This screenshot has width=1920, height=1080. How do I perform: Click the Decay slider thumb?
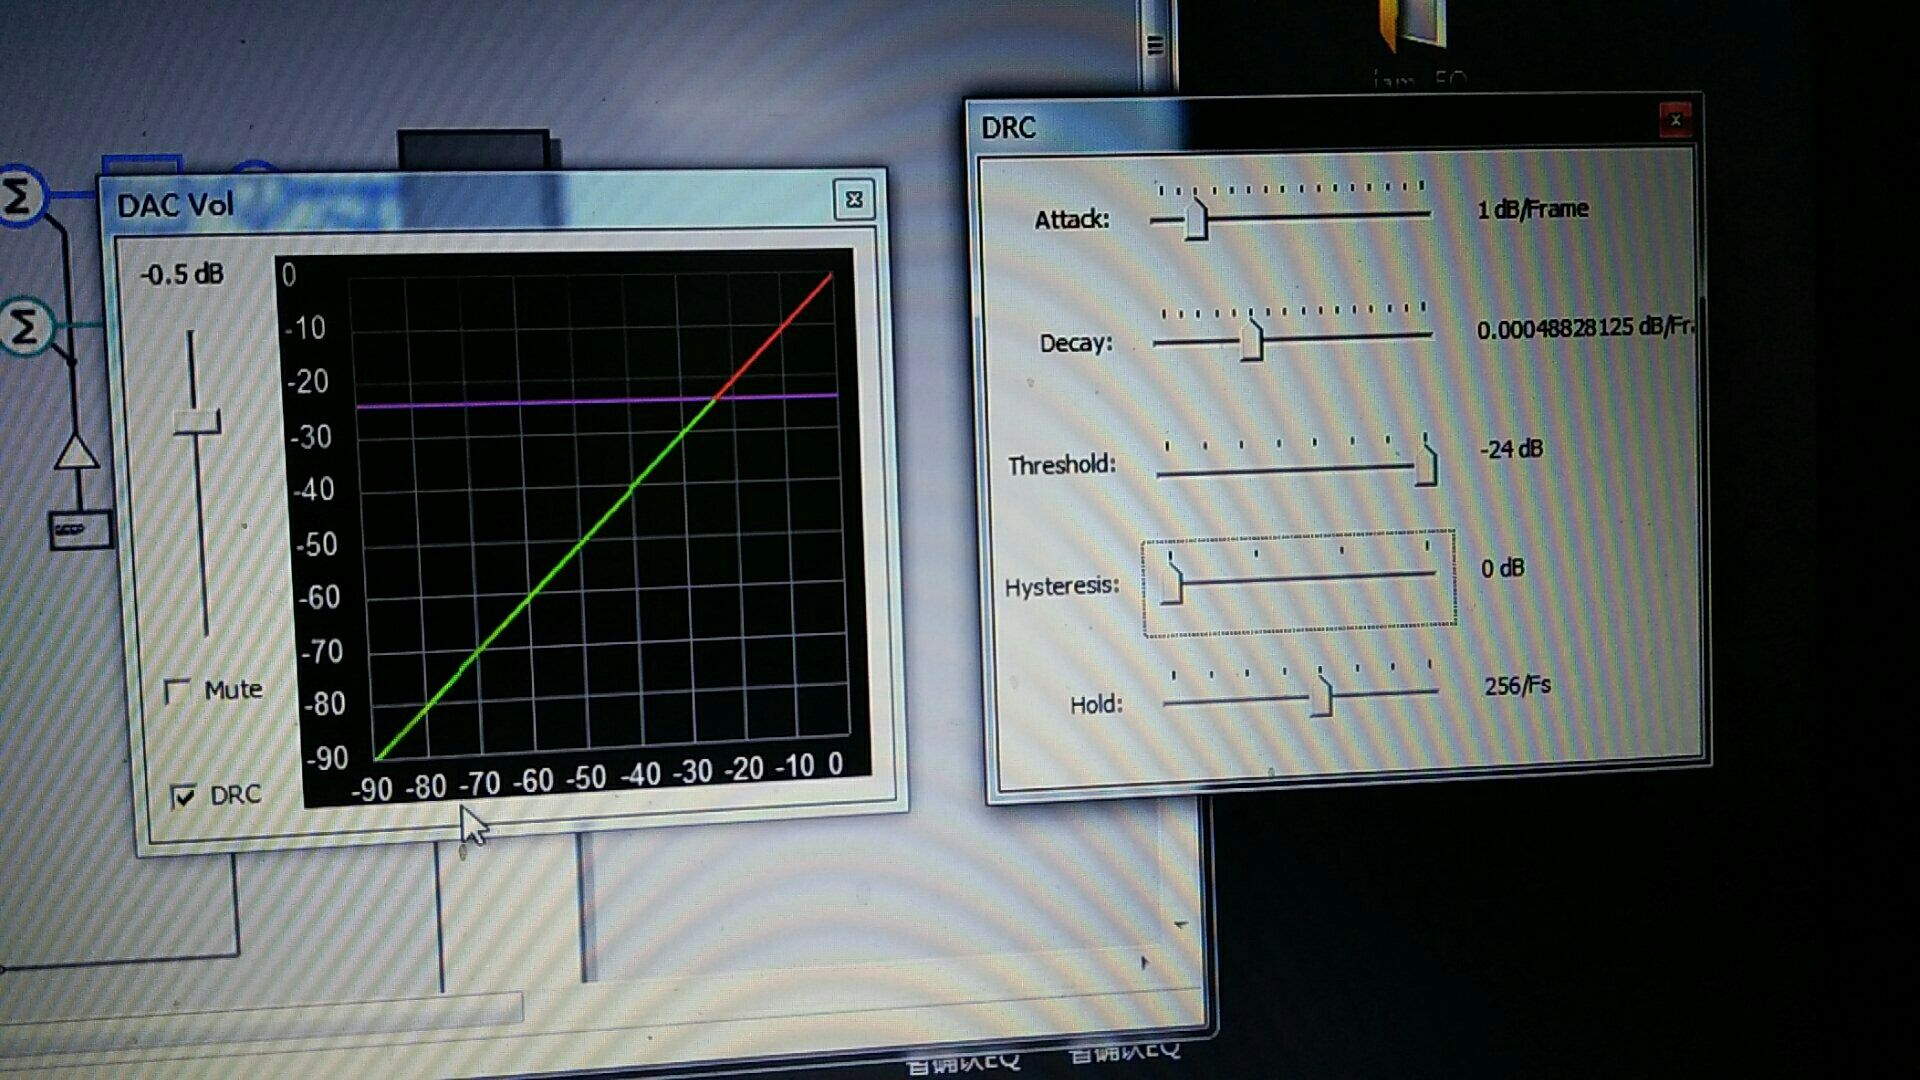pos(1251,341)
